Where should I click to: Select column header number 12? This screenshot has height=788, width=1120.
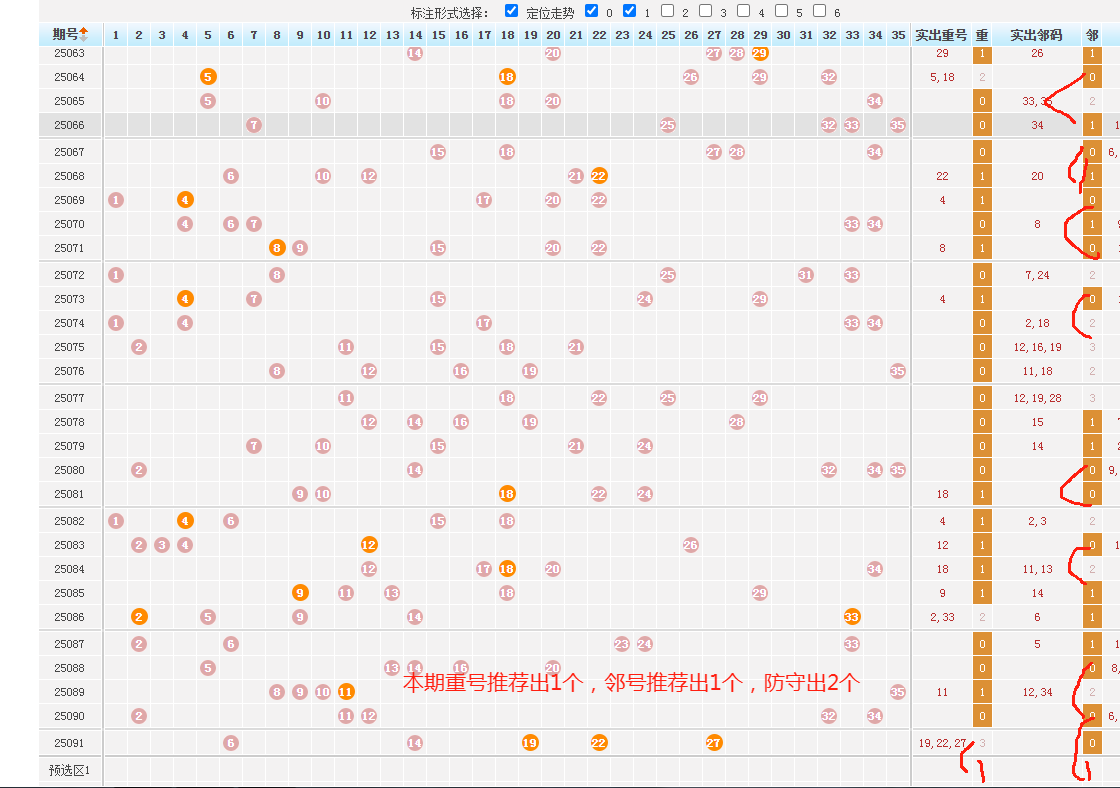point(369,35)
